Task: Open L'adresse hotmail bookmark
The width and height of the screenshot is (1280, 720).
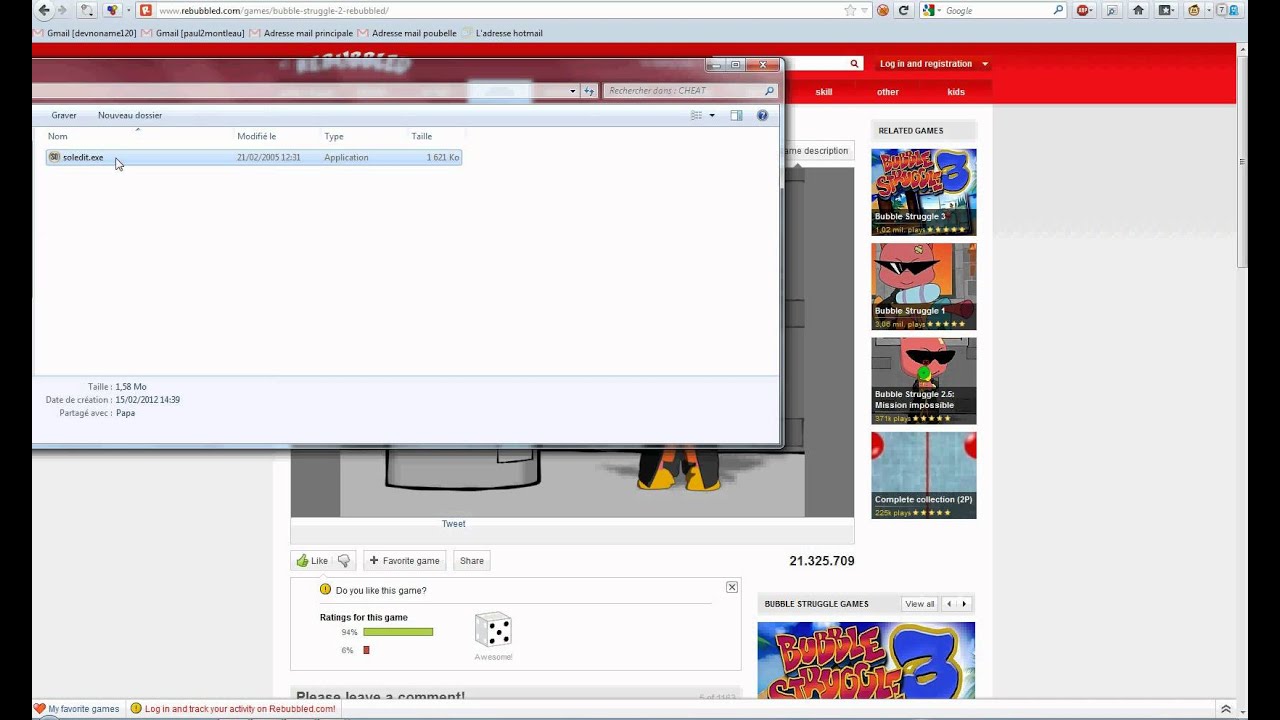Action: pos(502,33)
